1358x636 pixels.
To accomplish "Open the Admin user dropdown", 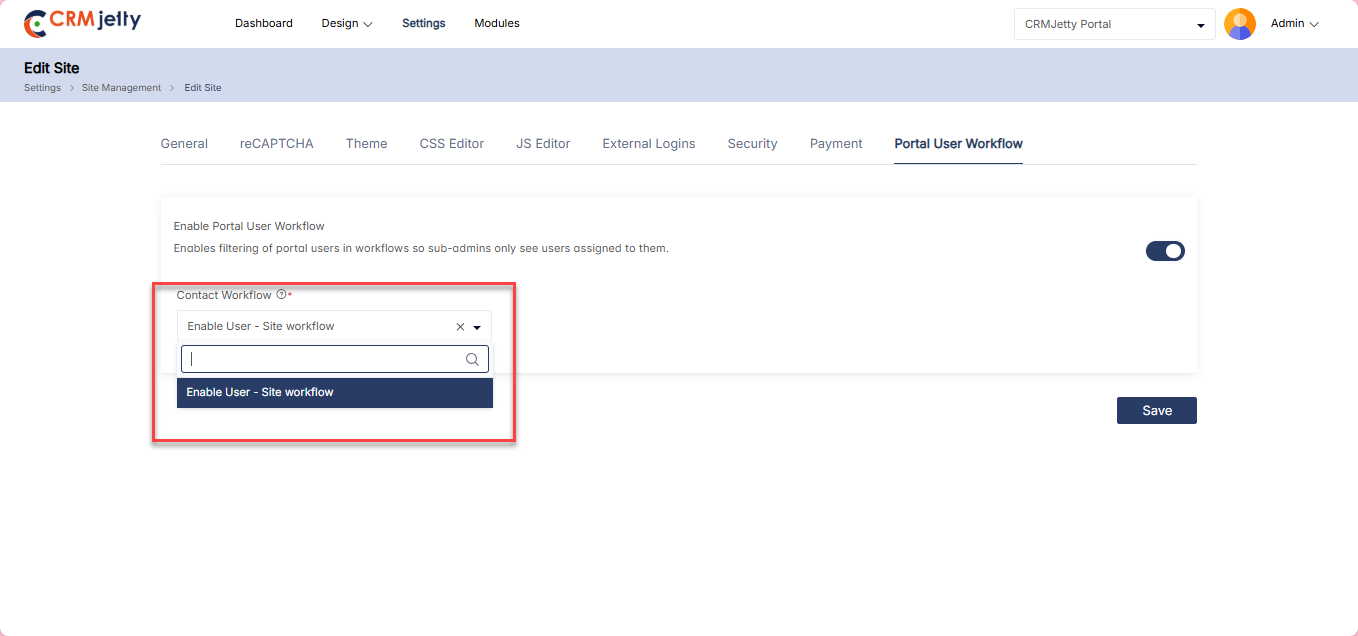I will pos(1294,24).
